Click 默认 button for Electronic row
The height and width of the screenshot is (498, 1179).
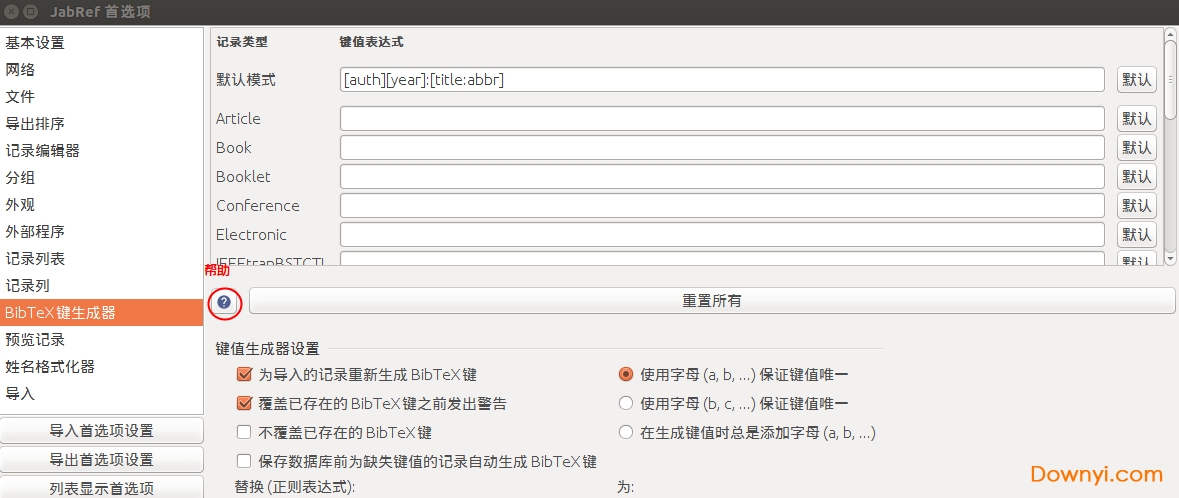(x=1136, y=235)
